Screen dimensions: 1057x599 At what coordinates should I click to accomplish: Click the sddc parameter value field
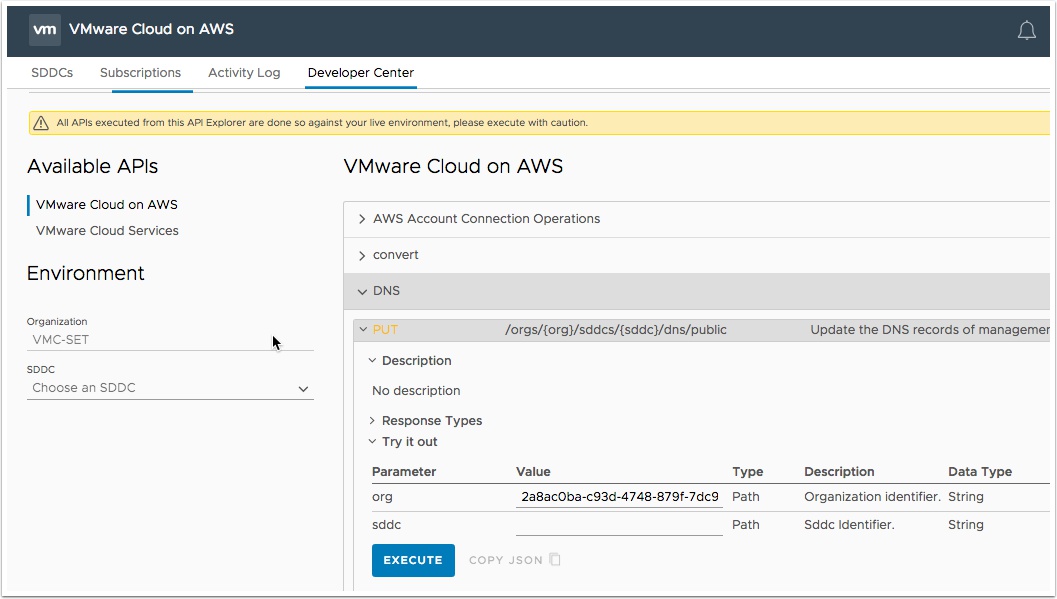click(619, 525)
